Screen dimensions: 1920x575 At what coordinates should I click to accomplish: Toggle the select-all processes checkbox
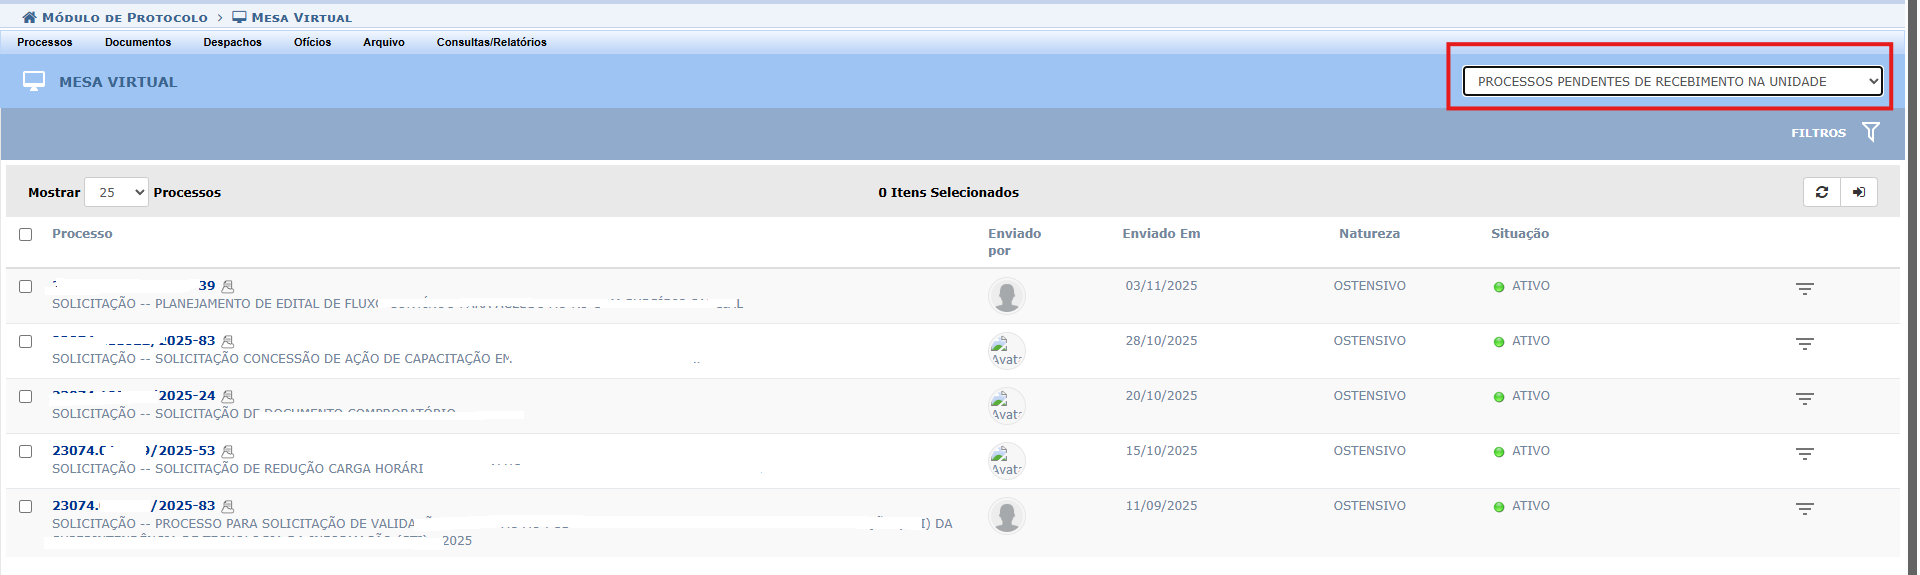[26, 234]
